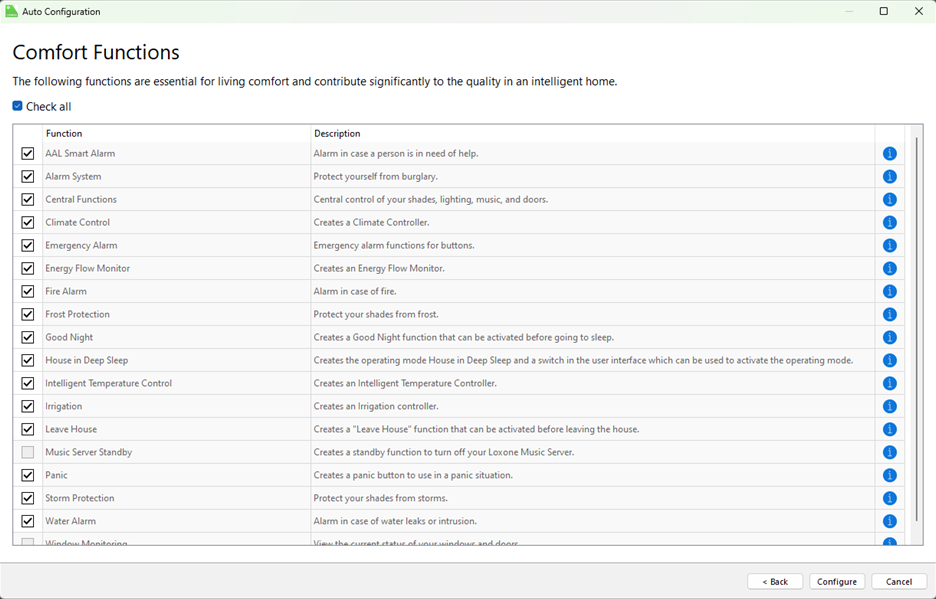Click info icon for Music Server Standby

pos(889,453)
